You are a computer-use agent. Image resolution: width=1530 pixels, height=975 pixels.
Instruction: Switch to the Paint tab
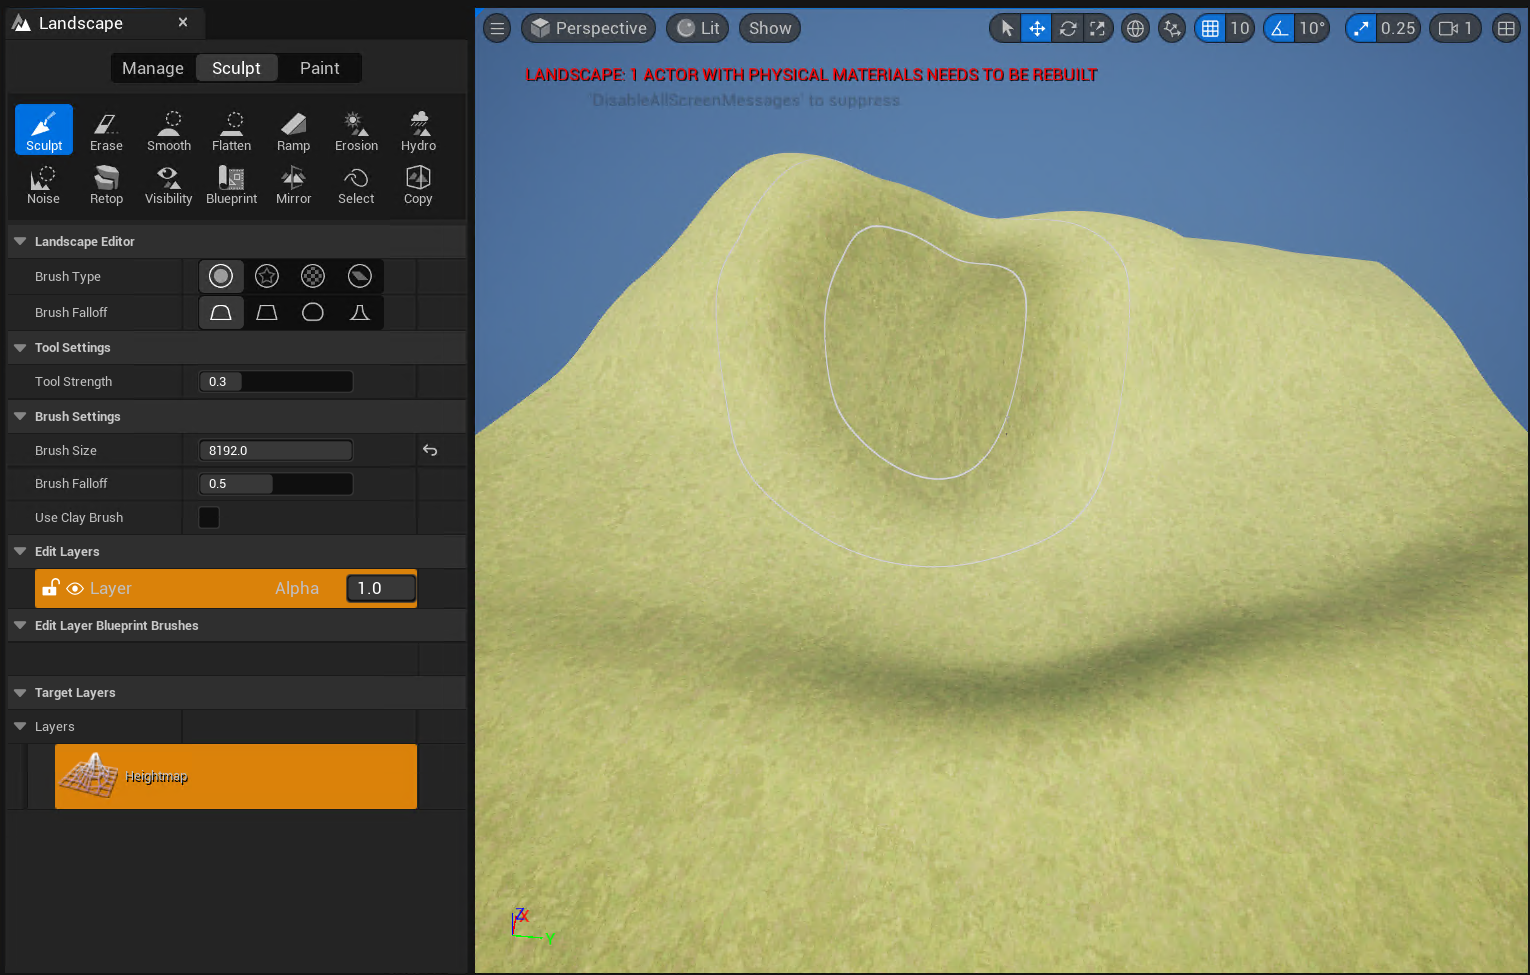click(x=320, y=68)
